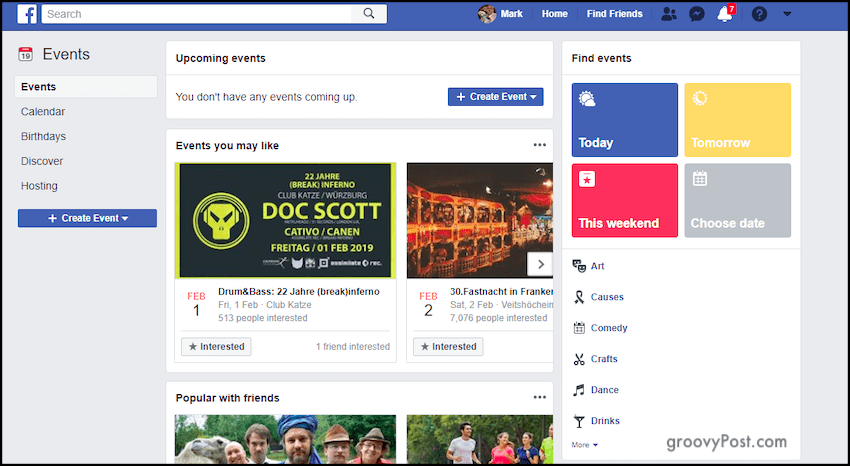Open the friend requests icon
This screenshot has height=466, width=850.
[x=669, y=14]
